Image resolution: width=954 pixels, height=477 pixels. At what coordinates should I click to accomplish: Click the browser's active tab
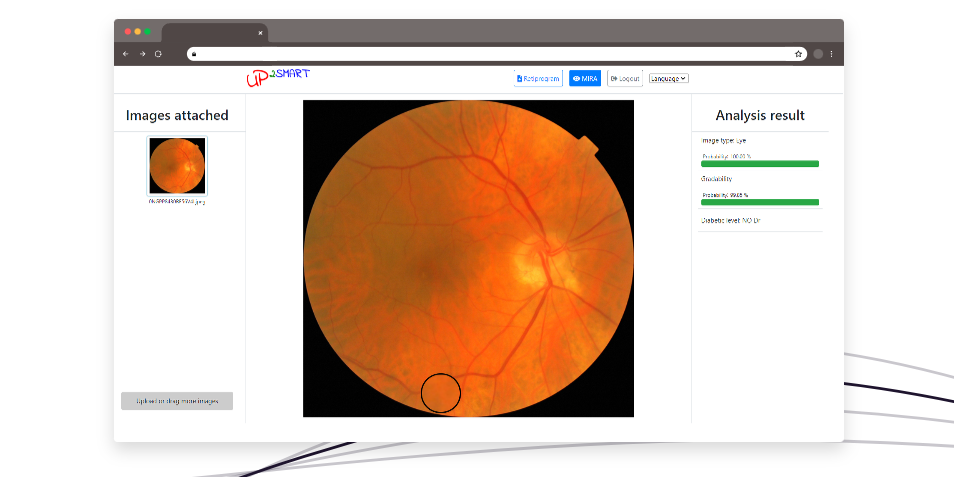click(x=214, y=33)
